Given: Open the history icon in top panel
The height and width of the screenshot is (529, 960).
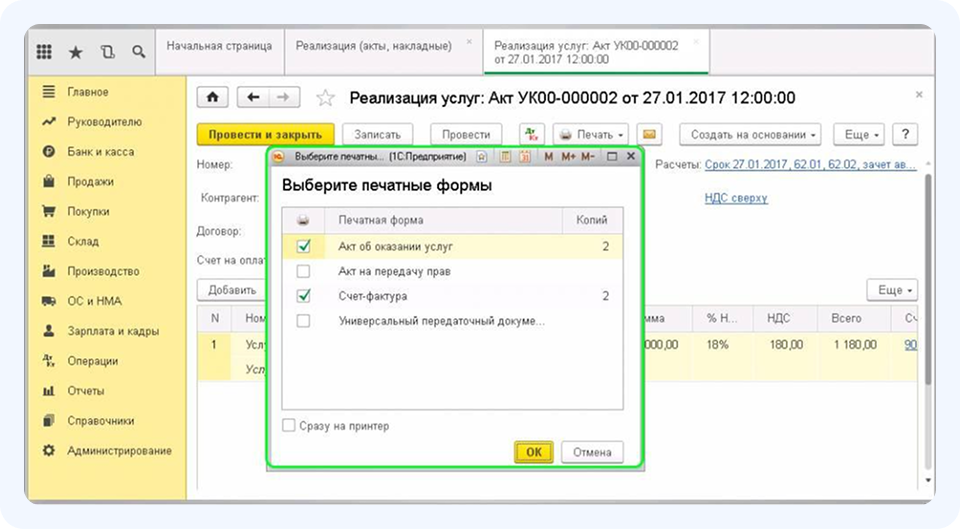Looking at the screenshot, I should (107, 52).
